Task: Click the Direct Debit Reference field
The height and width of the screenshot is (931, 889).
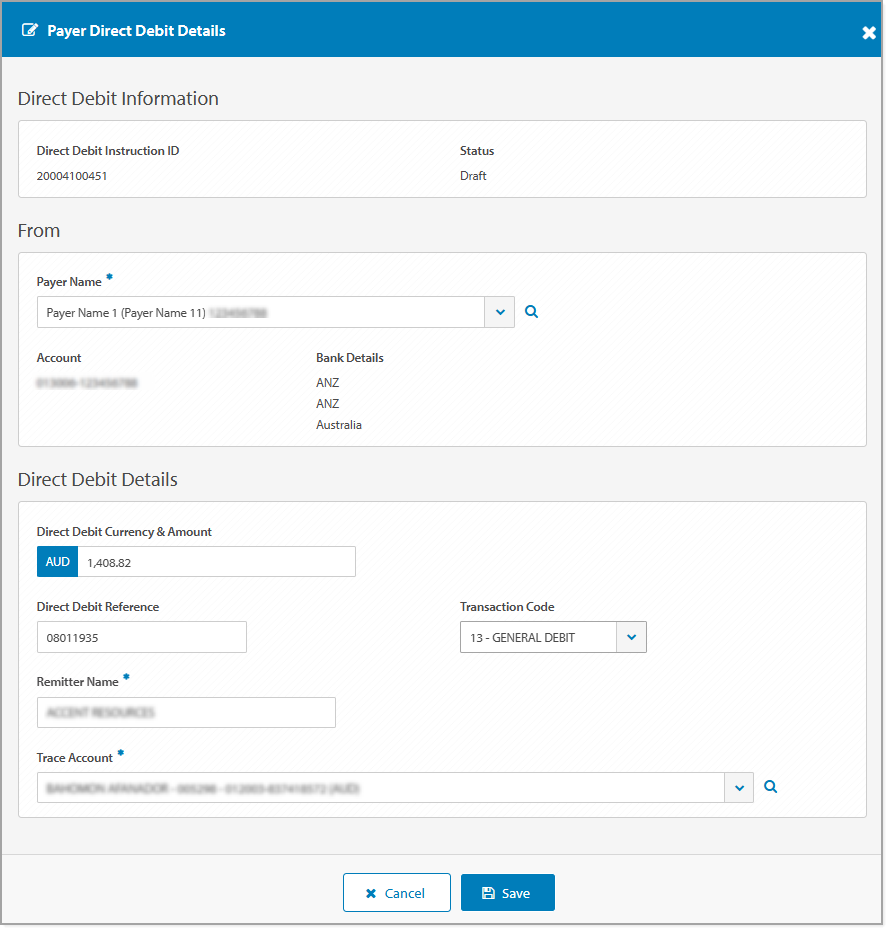Action: click(x=141, y=637)
